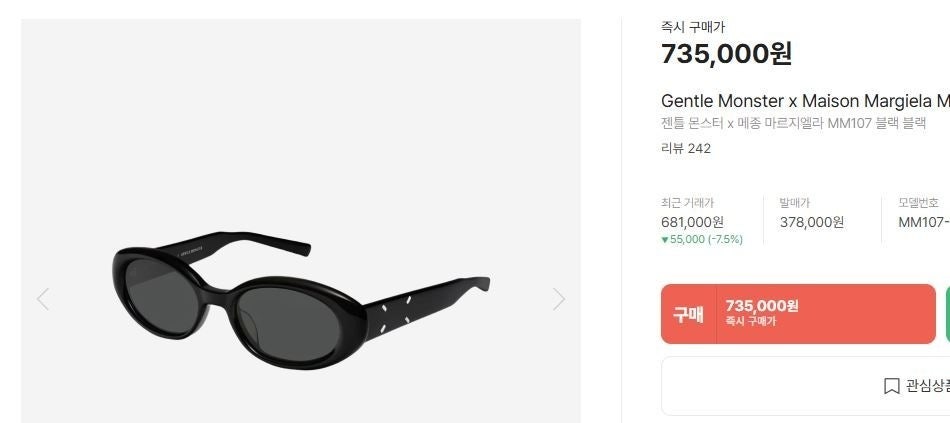
Task: Click the 발매가 label
Action: tap(794, 203)
